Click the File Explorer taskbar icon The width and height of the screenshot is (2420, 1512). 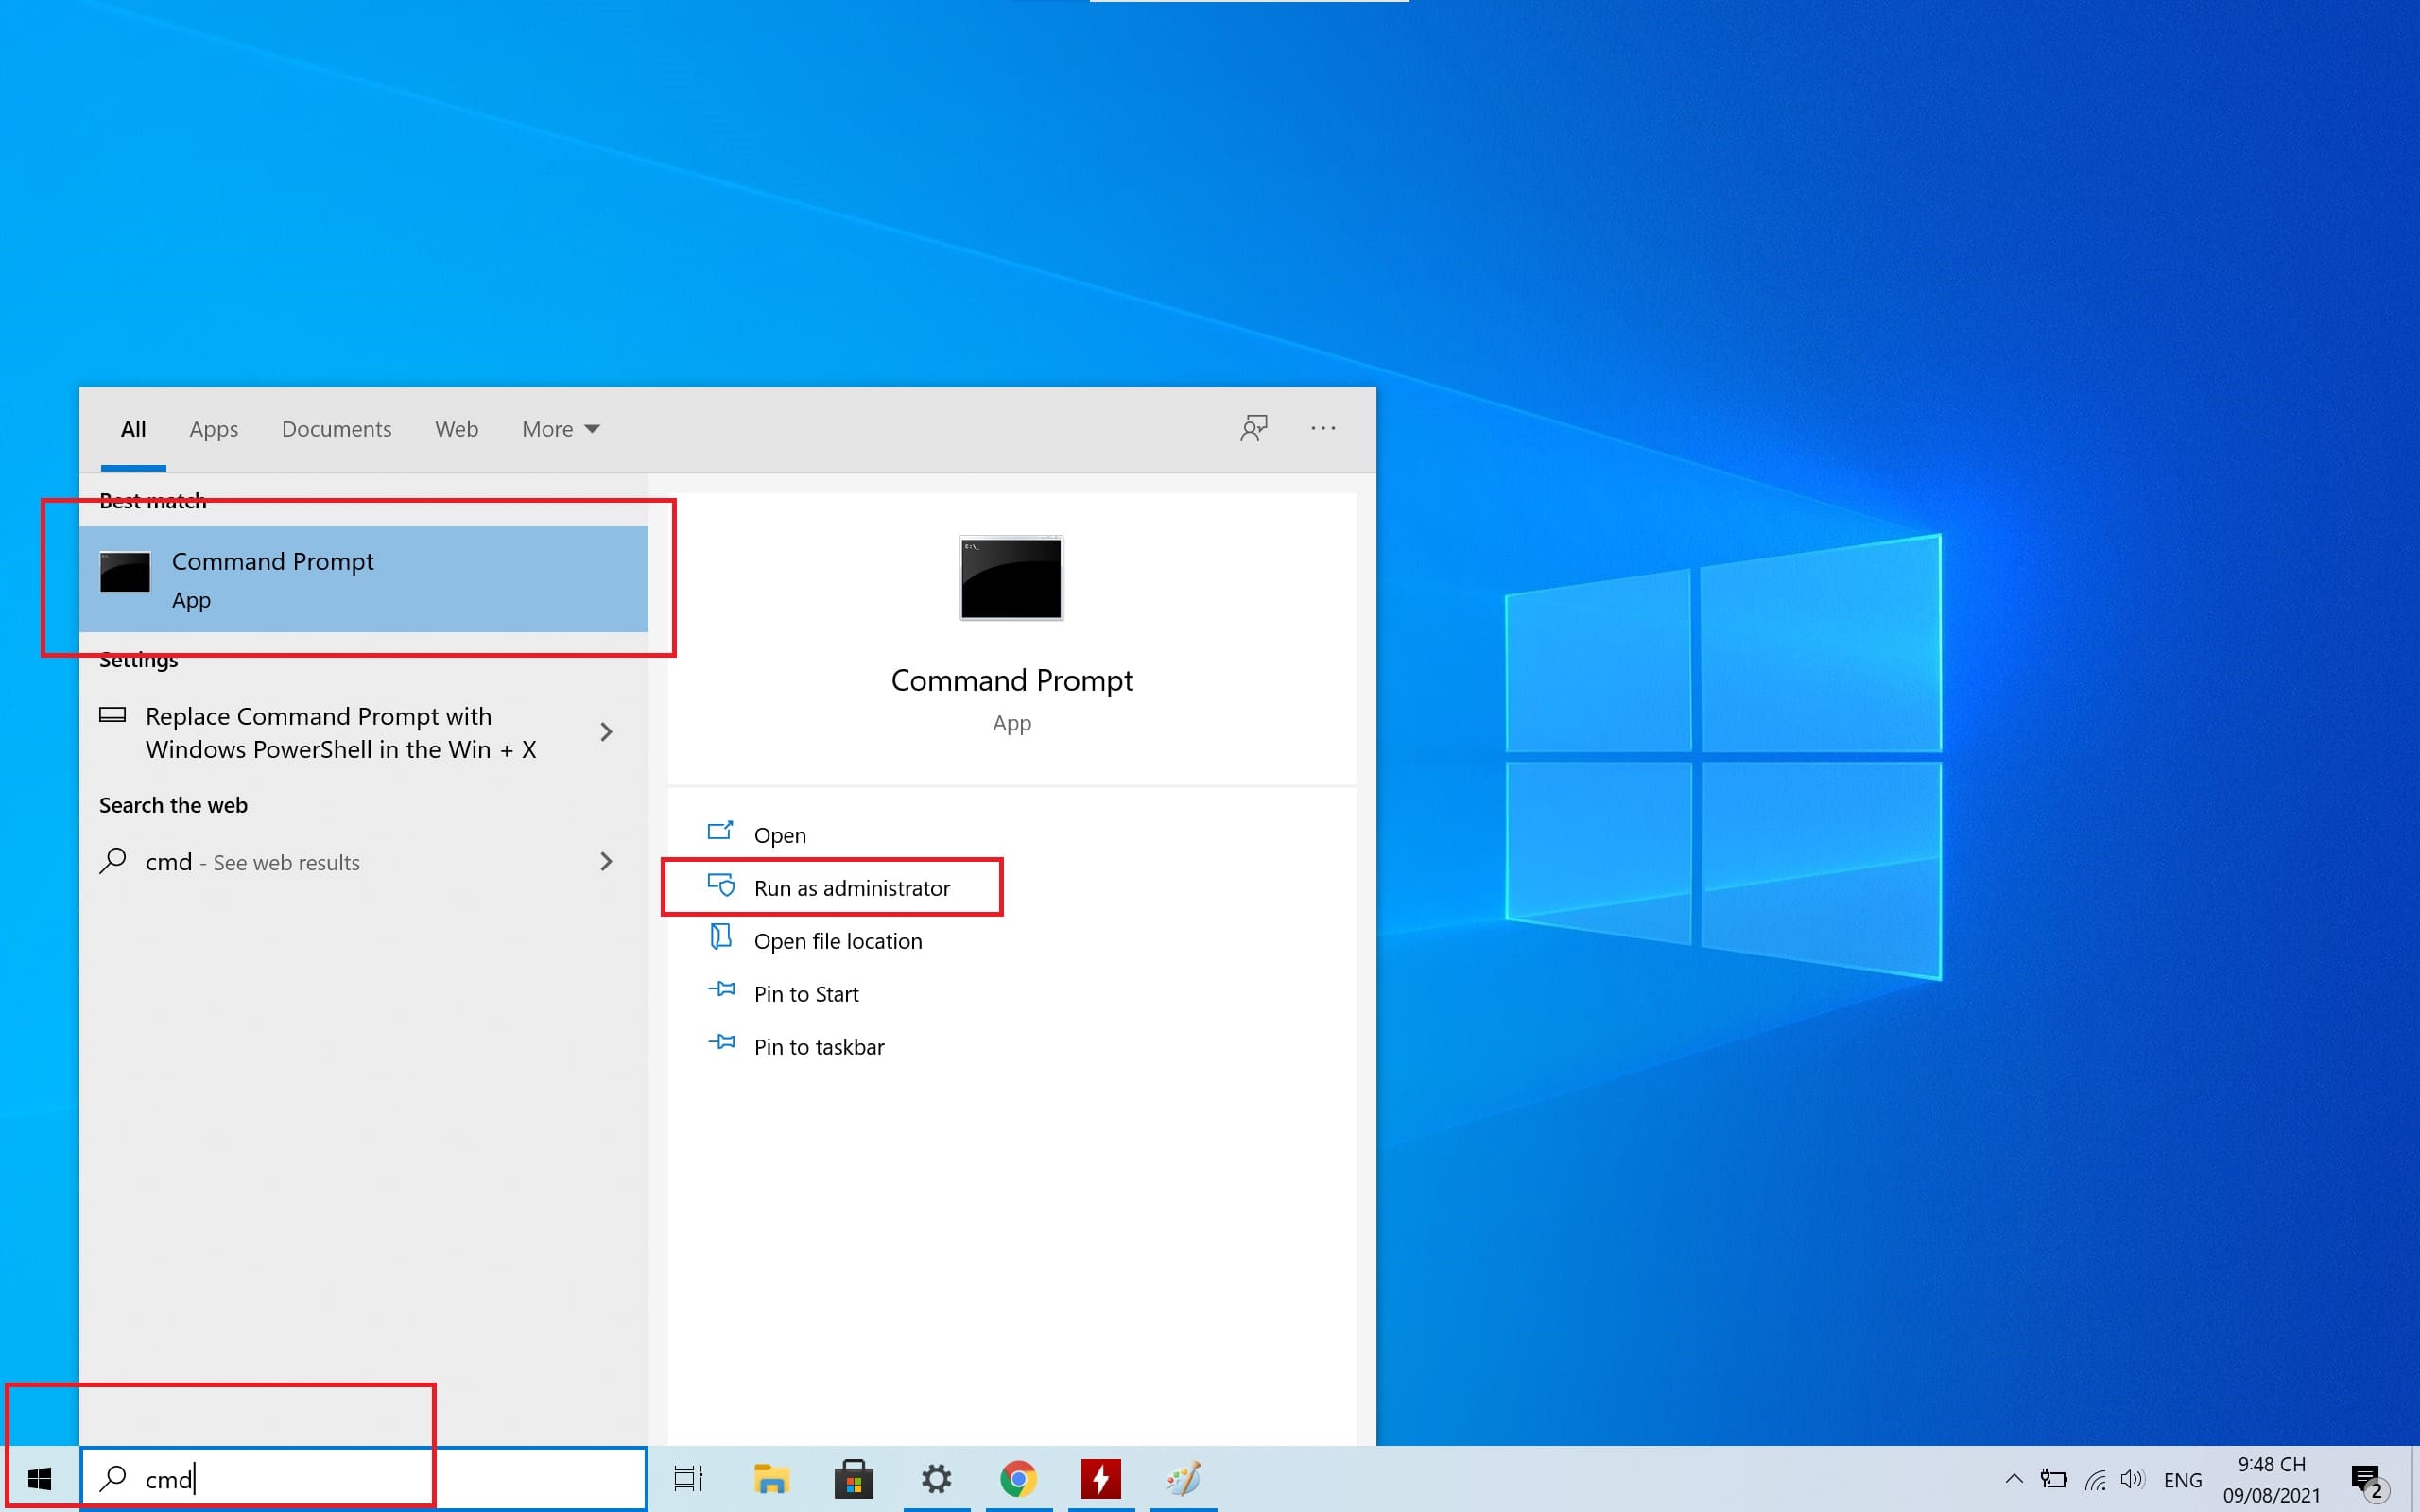769,1477
